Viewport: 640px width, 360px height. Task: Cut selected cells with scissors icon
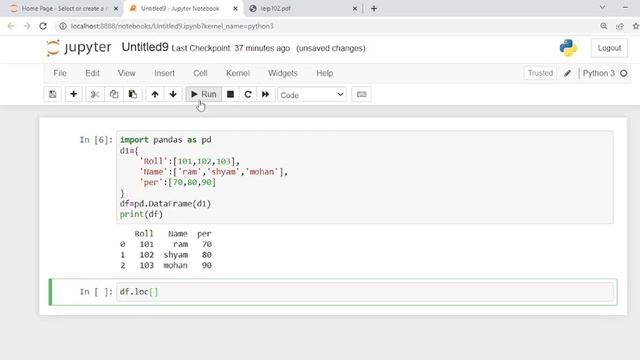click(x=95, y=94)
